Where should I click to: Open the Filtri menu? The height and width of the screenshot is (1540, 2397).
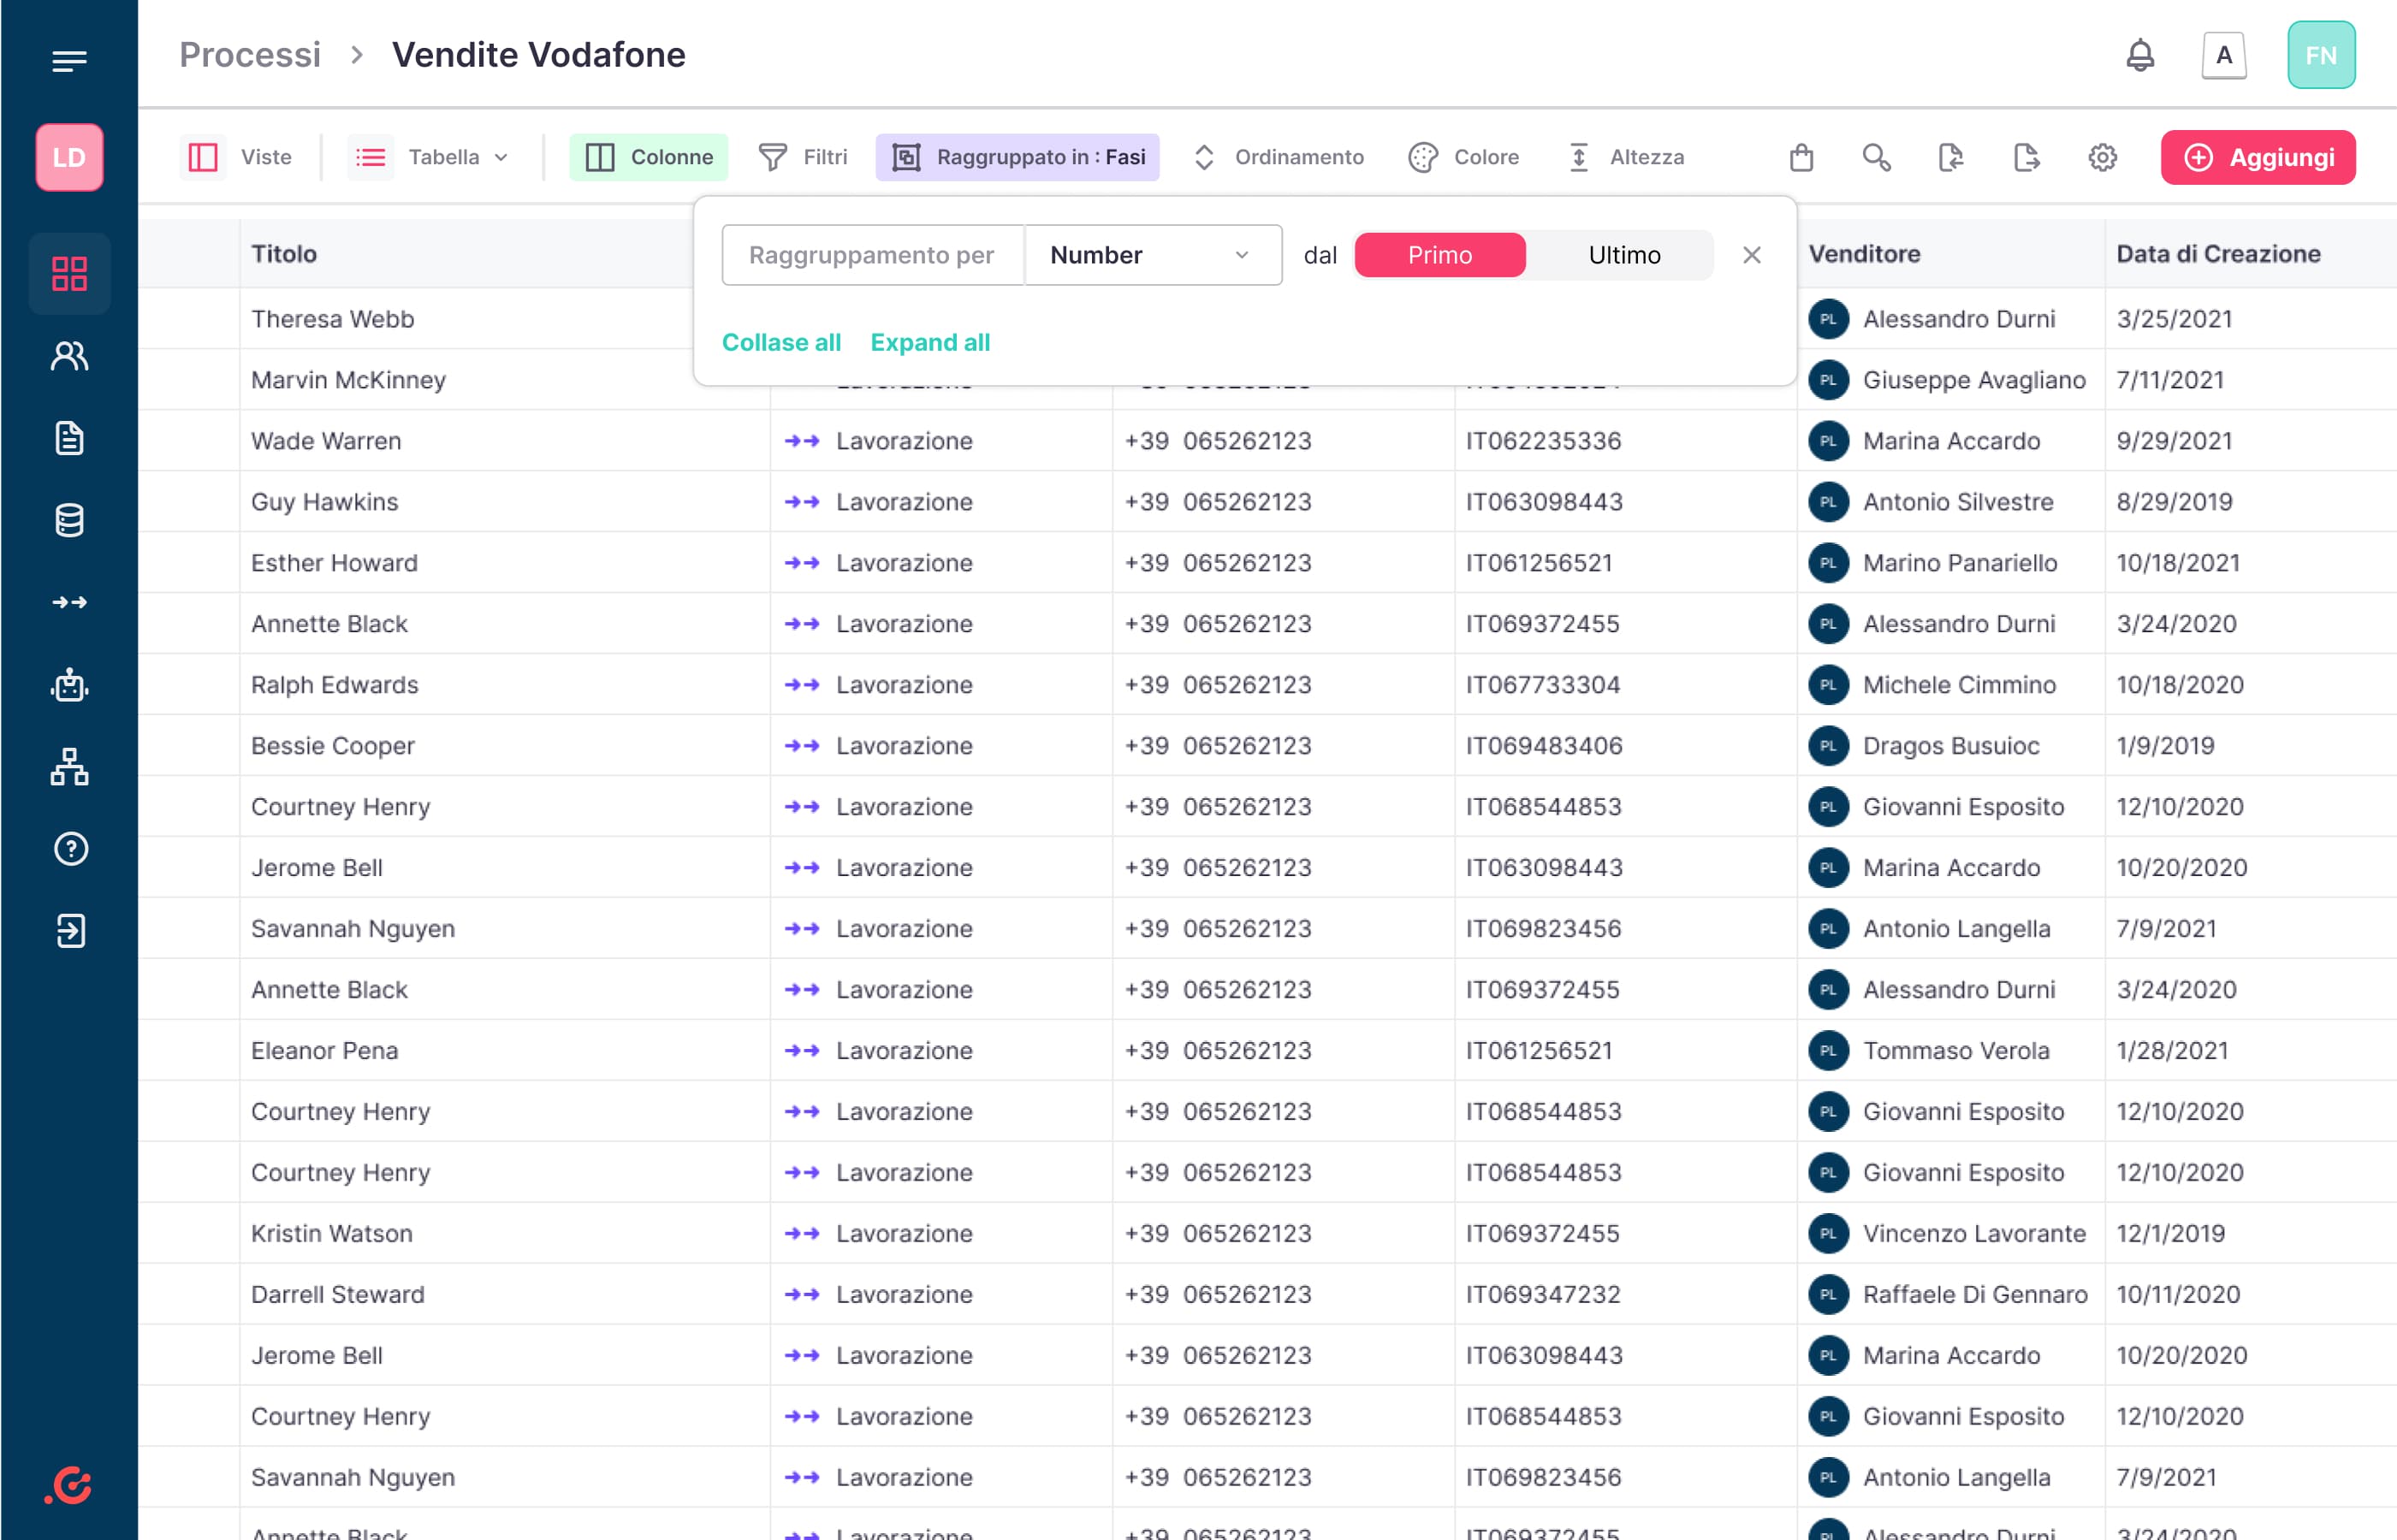tap(803, 157)
